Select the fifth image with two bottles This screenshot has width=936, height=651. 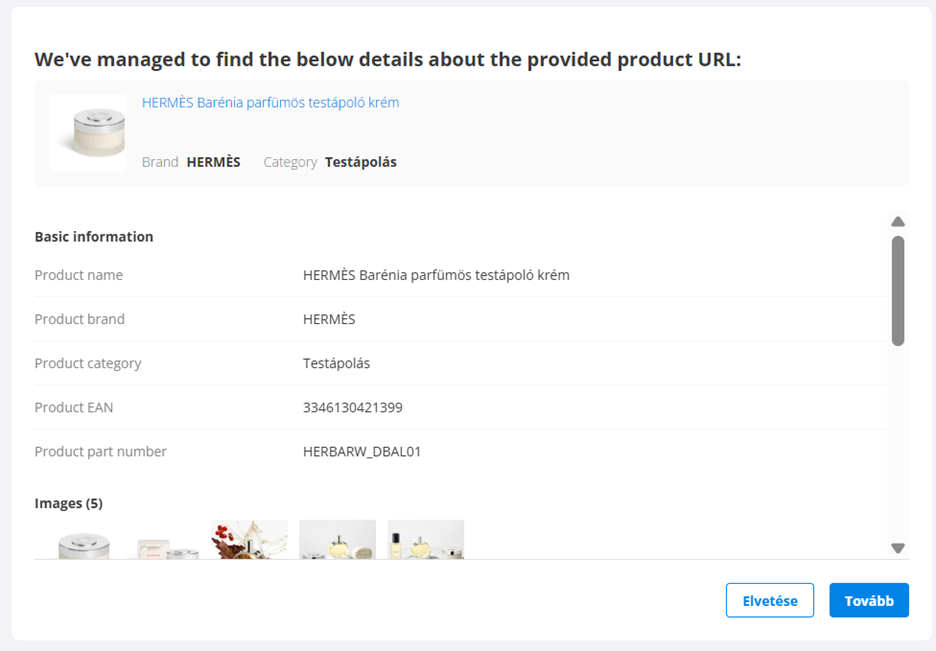pyautogui.click(x=426, y=540)
